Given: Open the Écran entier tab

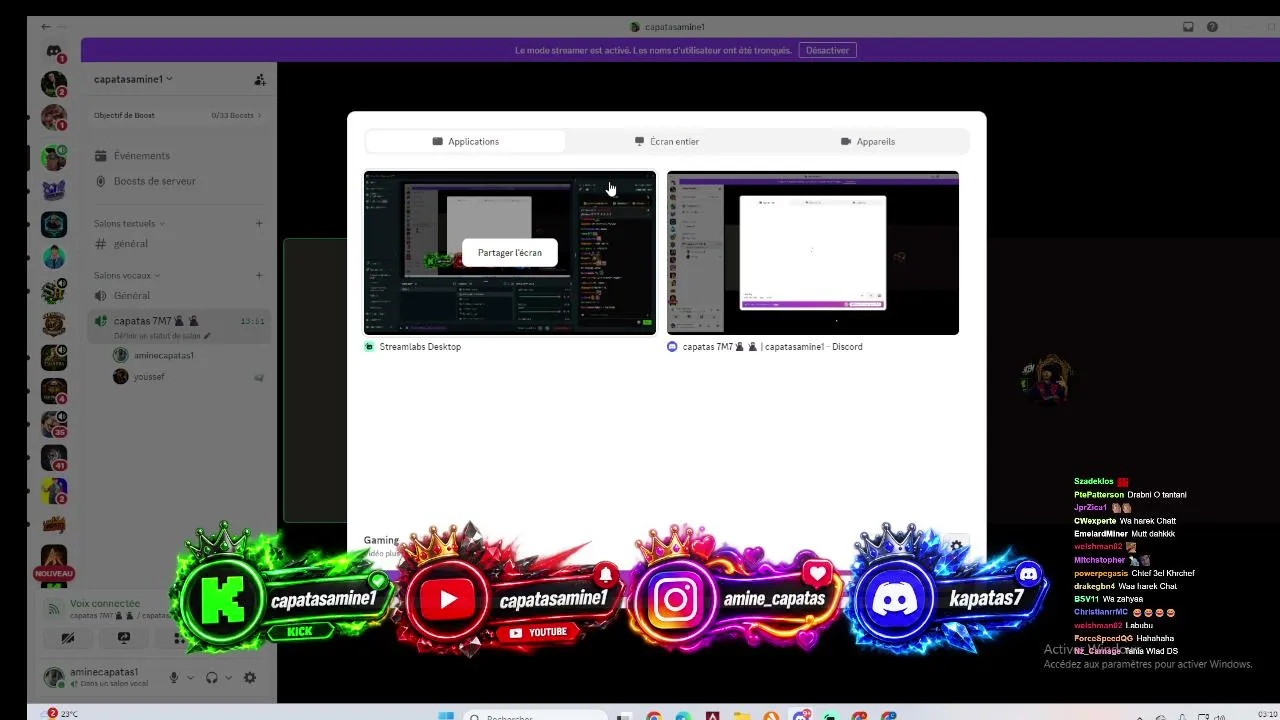Looking at the screenshot, I should (667, 142).
